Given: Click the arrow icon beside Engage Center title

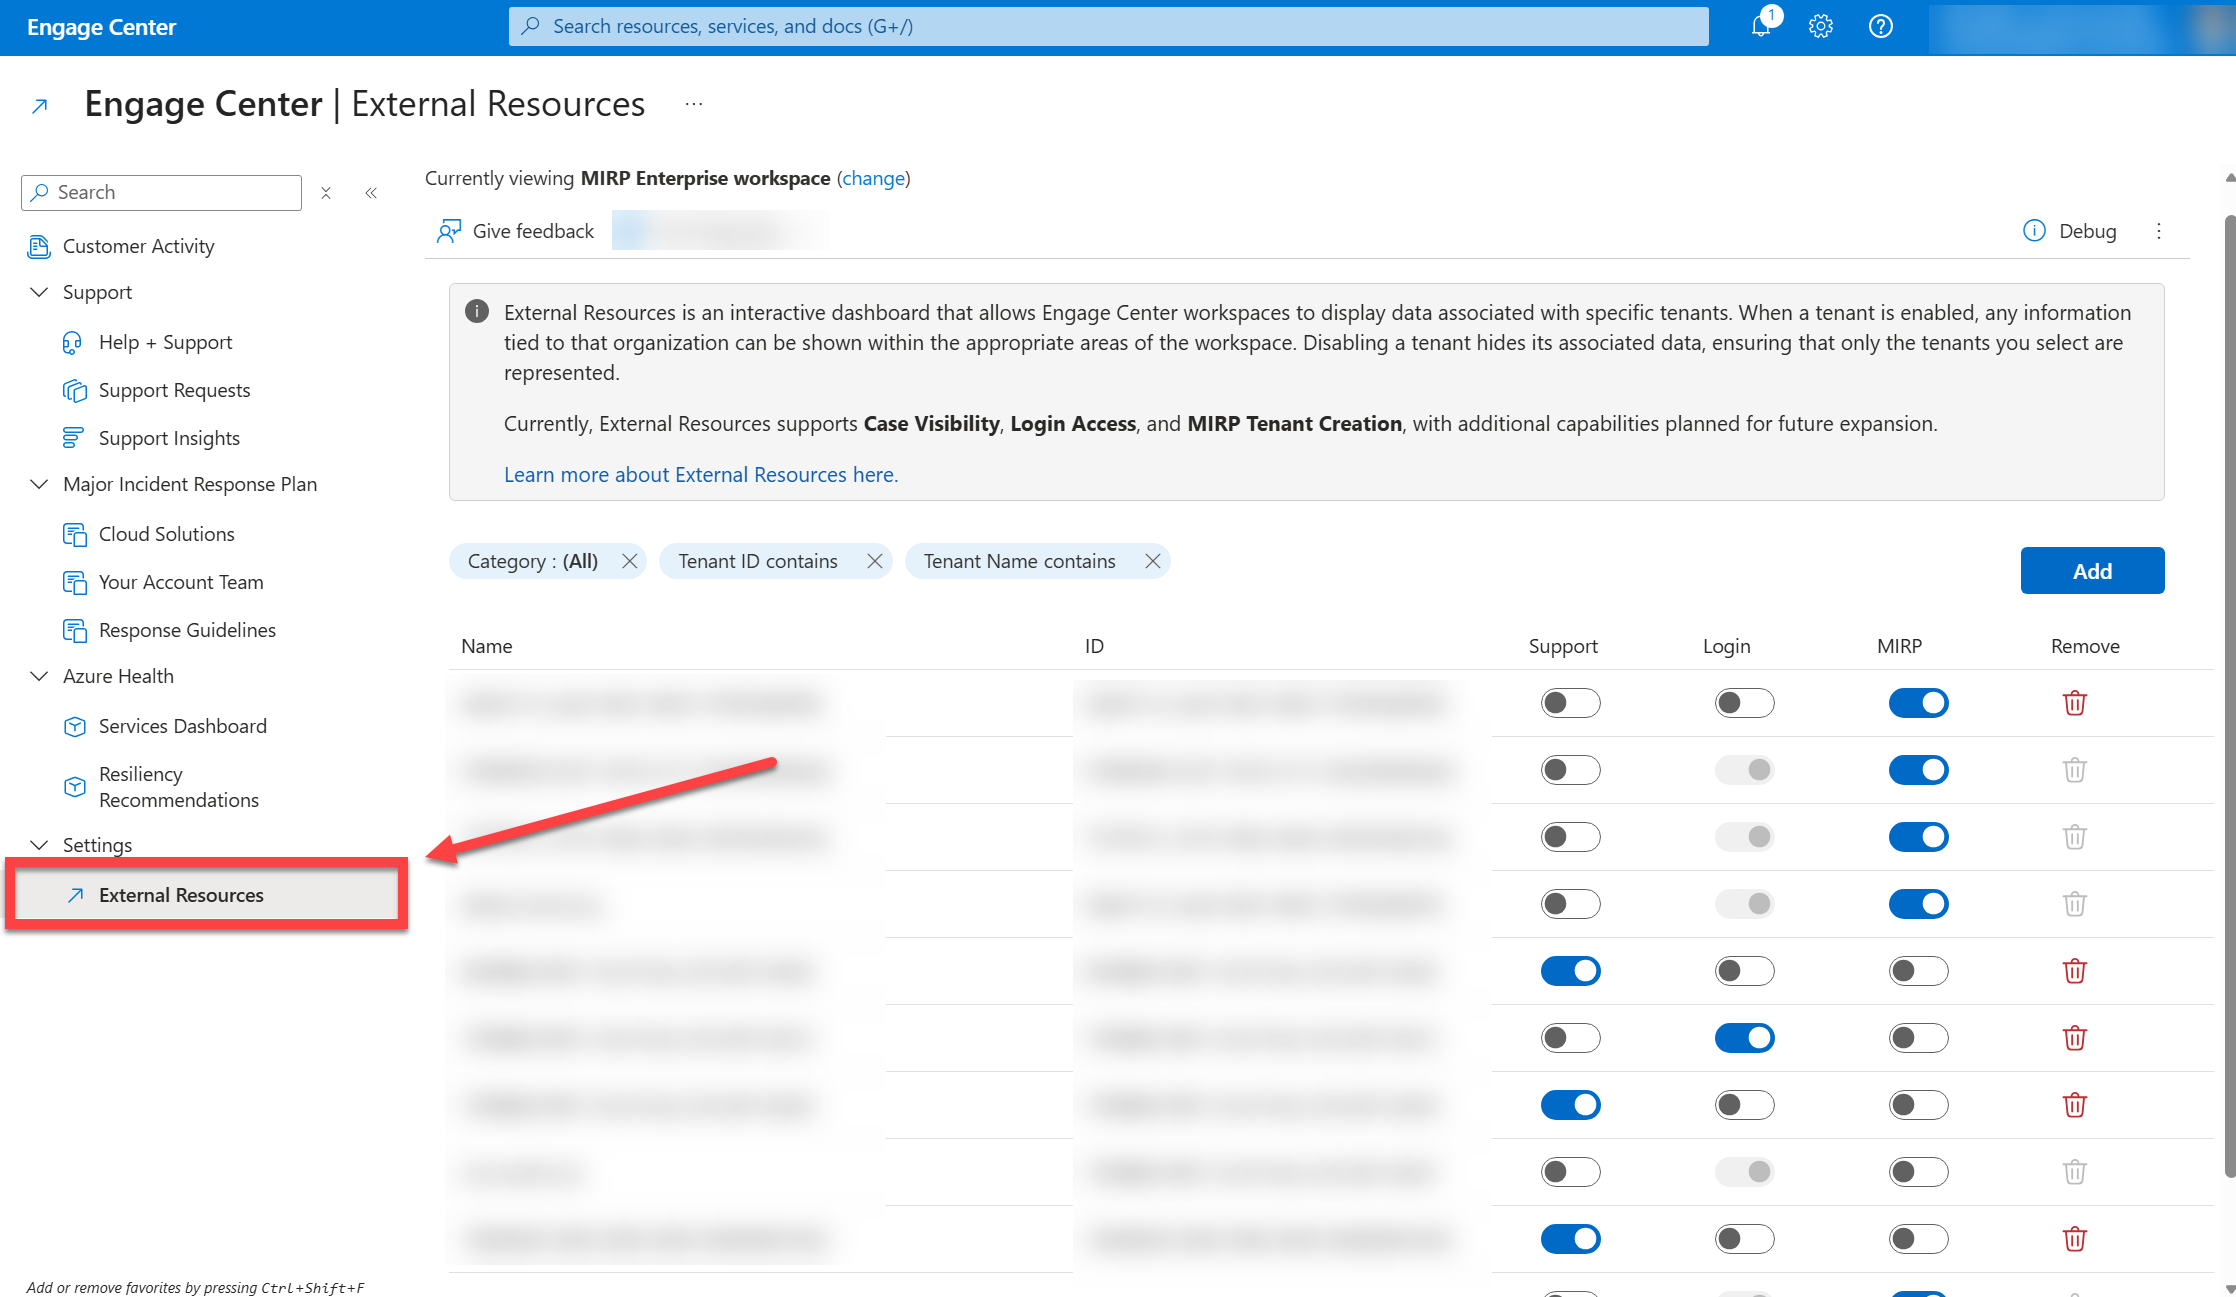Looking at the screenshot, I should coord(40,106).
